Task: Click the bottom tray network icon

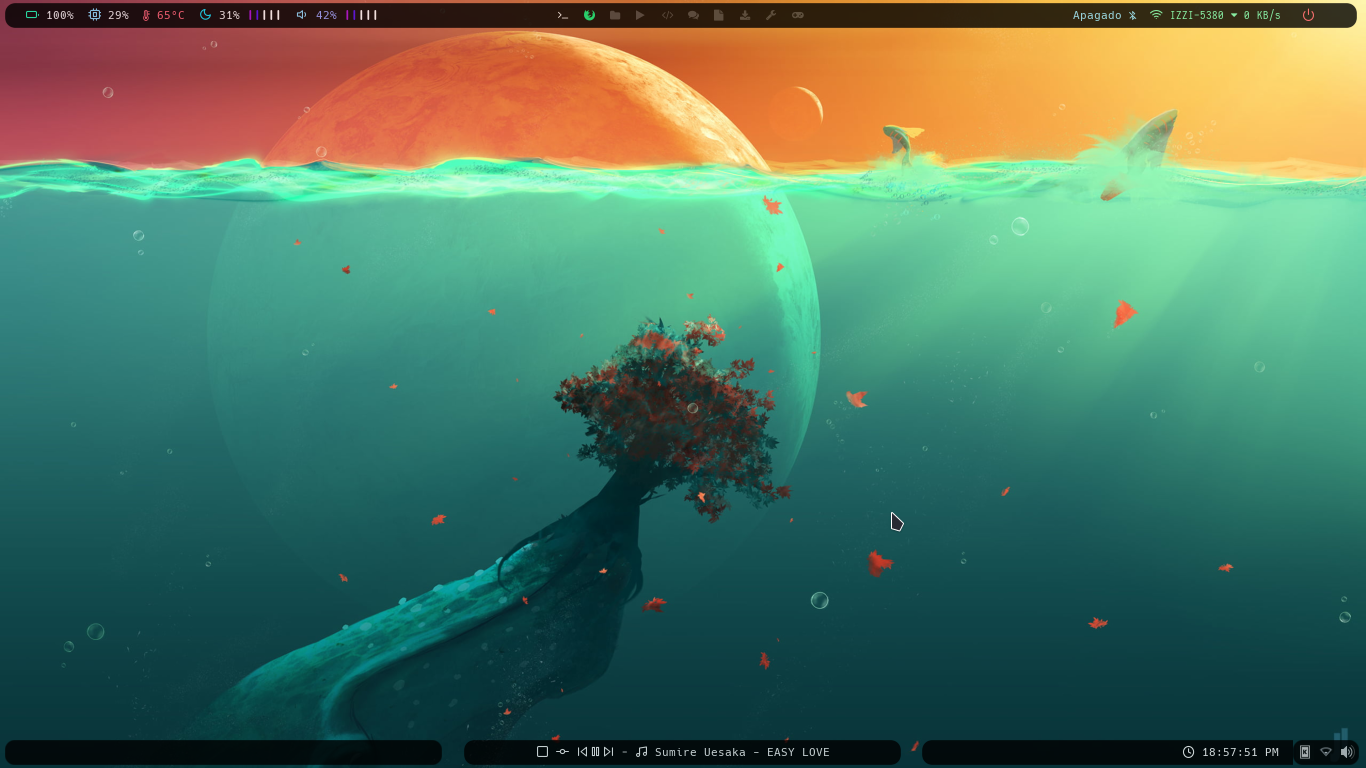Action: tap(1326, 752)
